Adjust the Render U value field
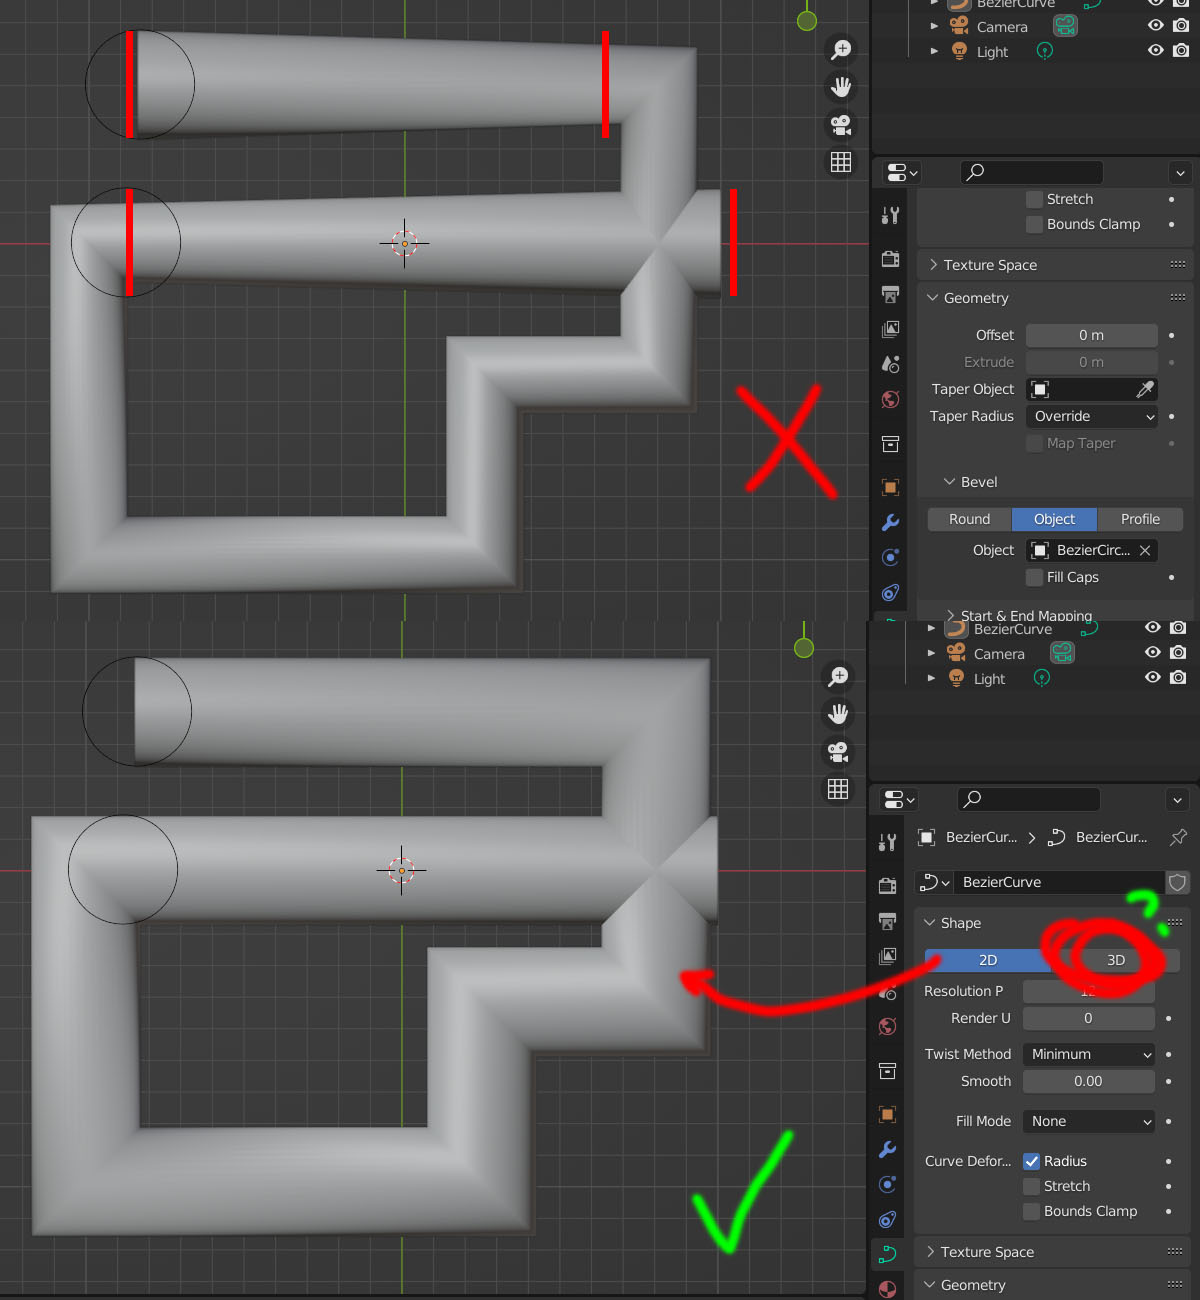This screenshot has width=1200, height=1300. click(1089, 1018)
